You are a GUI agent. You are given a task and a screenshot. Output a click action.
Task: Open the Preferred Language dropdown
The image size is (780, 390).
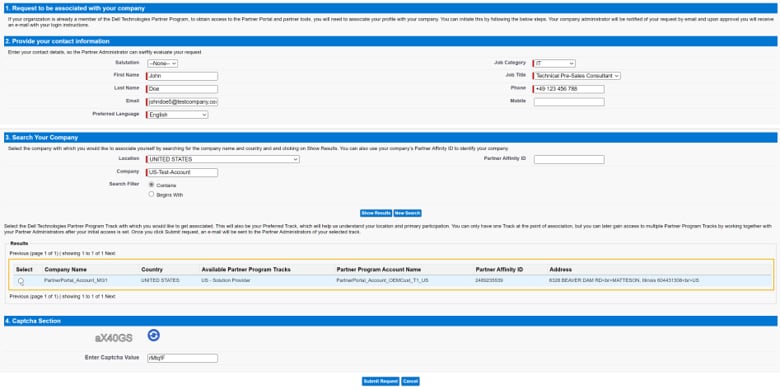(x=177, y=115)
